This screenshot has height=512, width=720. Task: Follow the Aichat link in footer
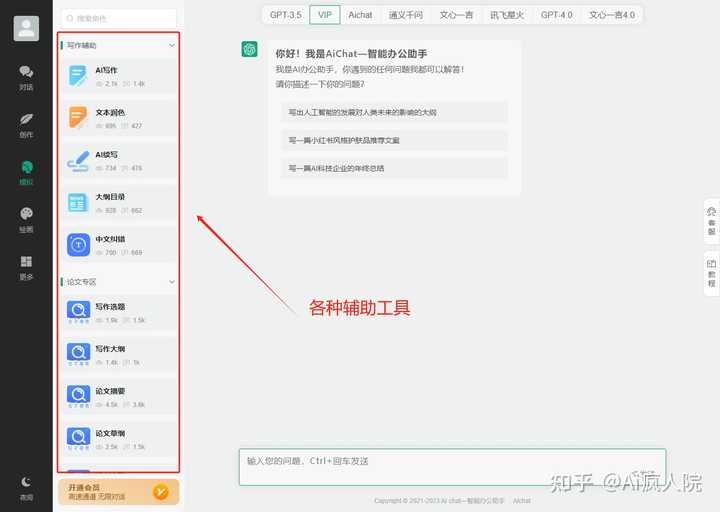pyautogui.click(x=522, y=501)
